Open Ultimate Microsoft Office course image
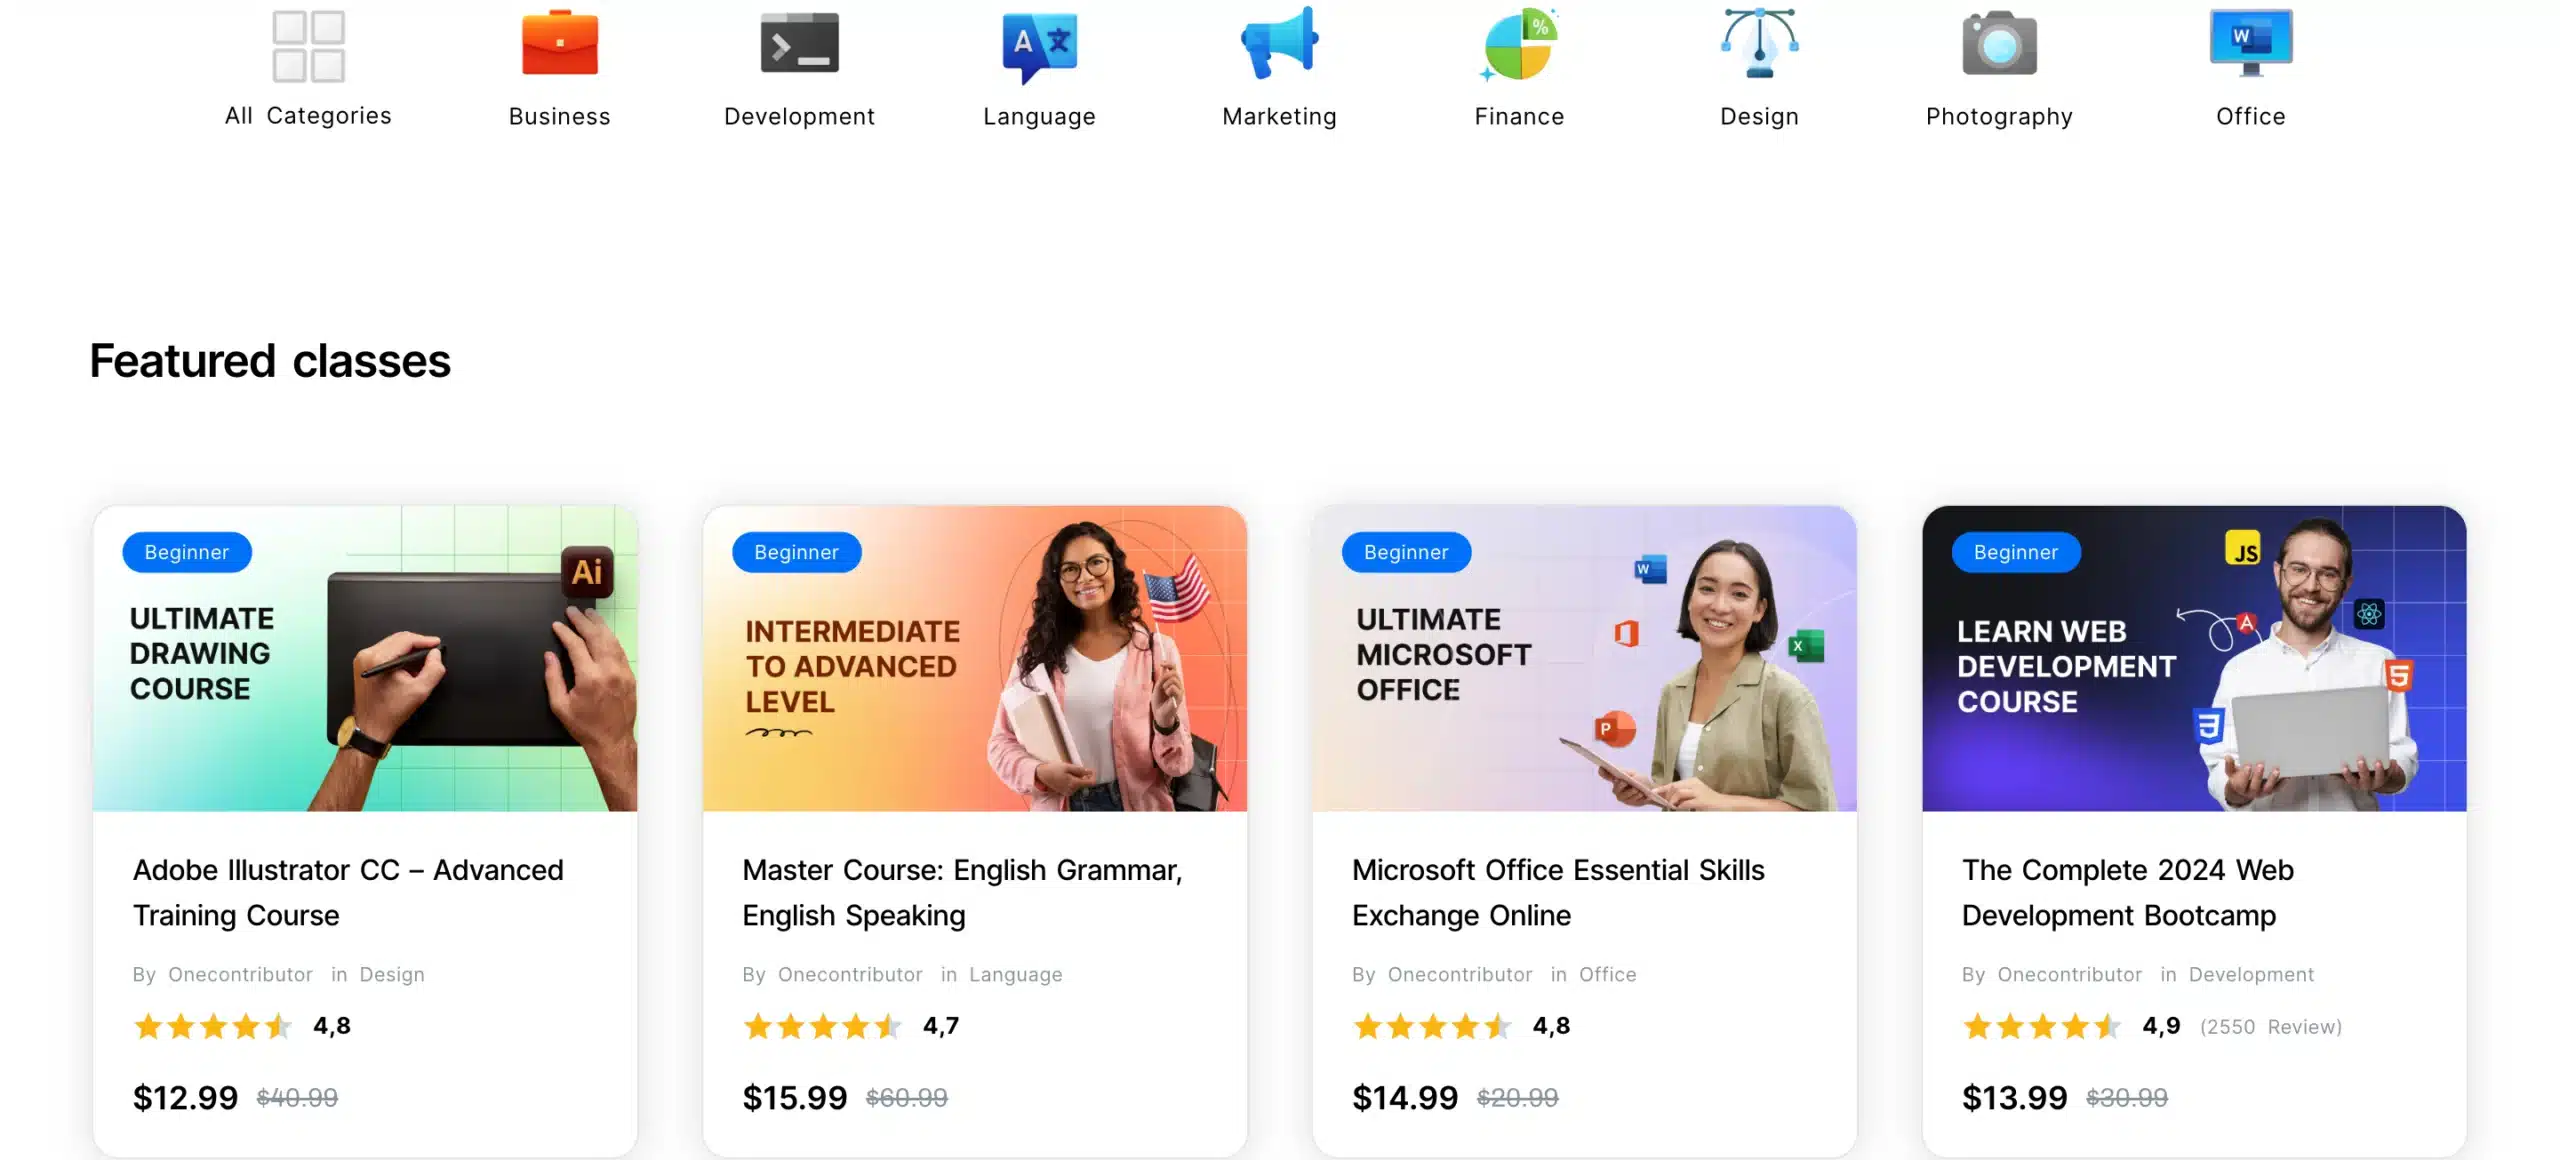2560x1160 pixels. pos(1584,658)
